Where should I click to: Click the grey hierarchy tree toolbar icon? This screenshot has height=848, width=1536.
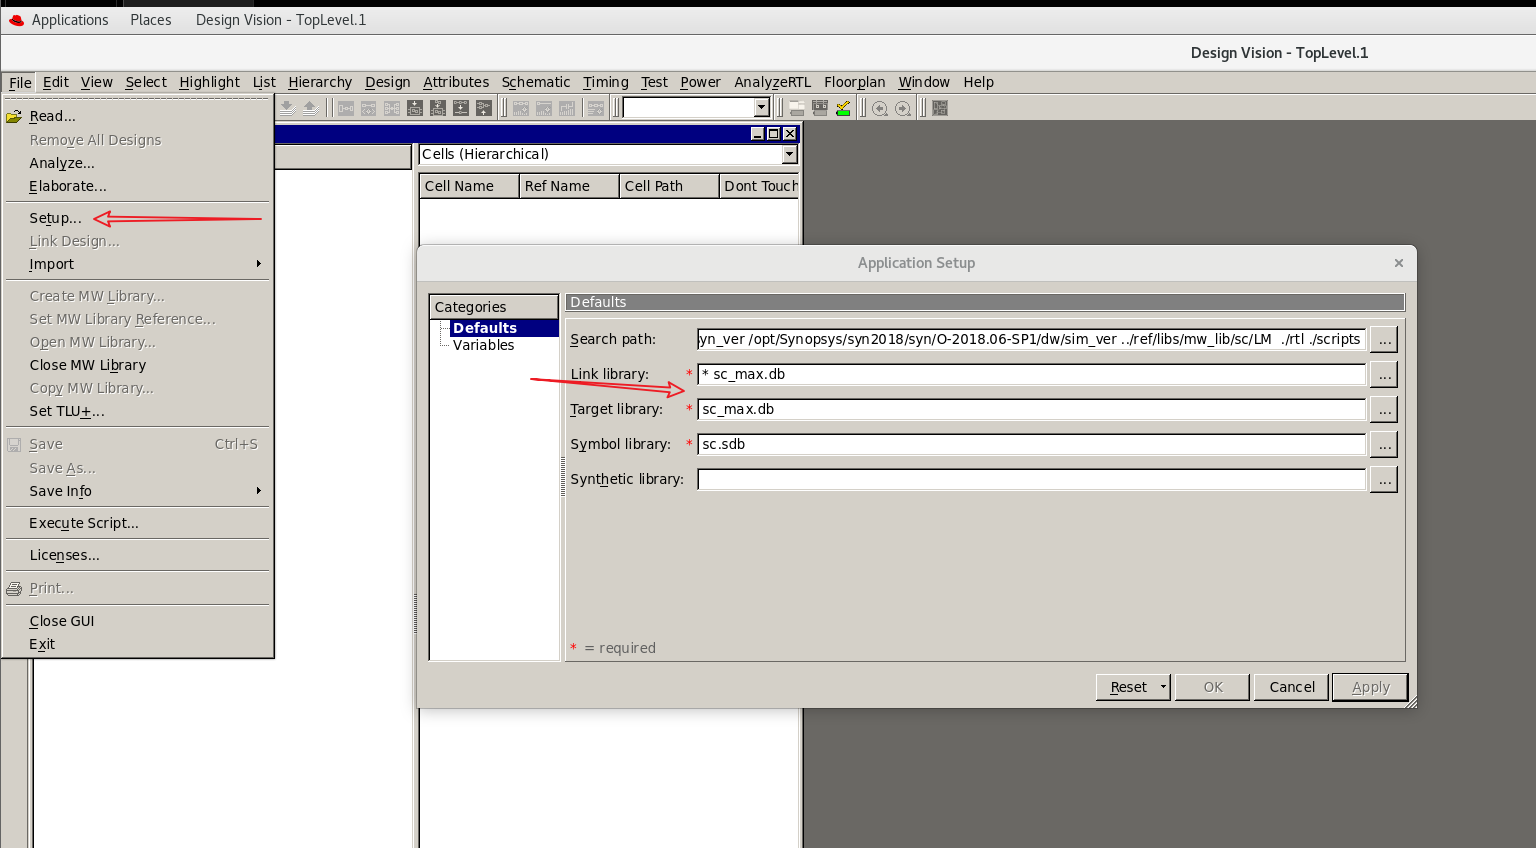click(392, 108)
